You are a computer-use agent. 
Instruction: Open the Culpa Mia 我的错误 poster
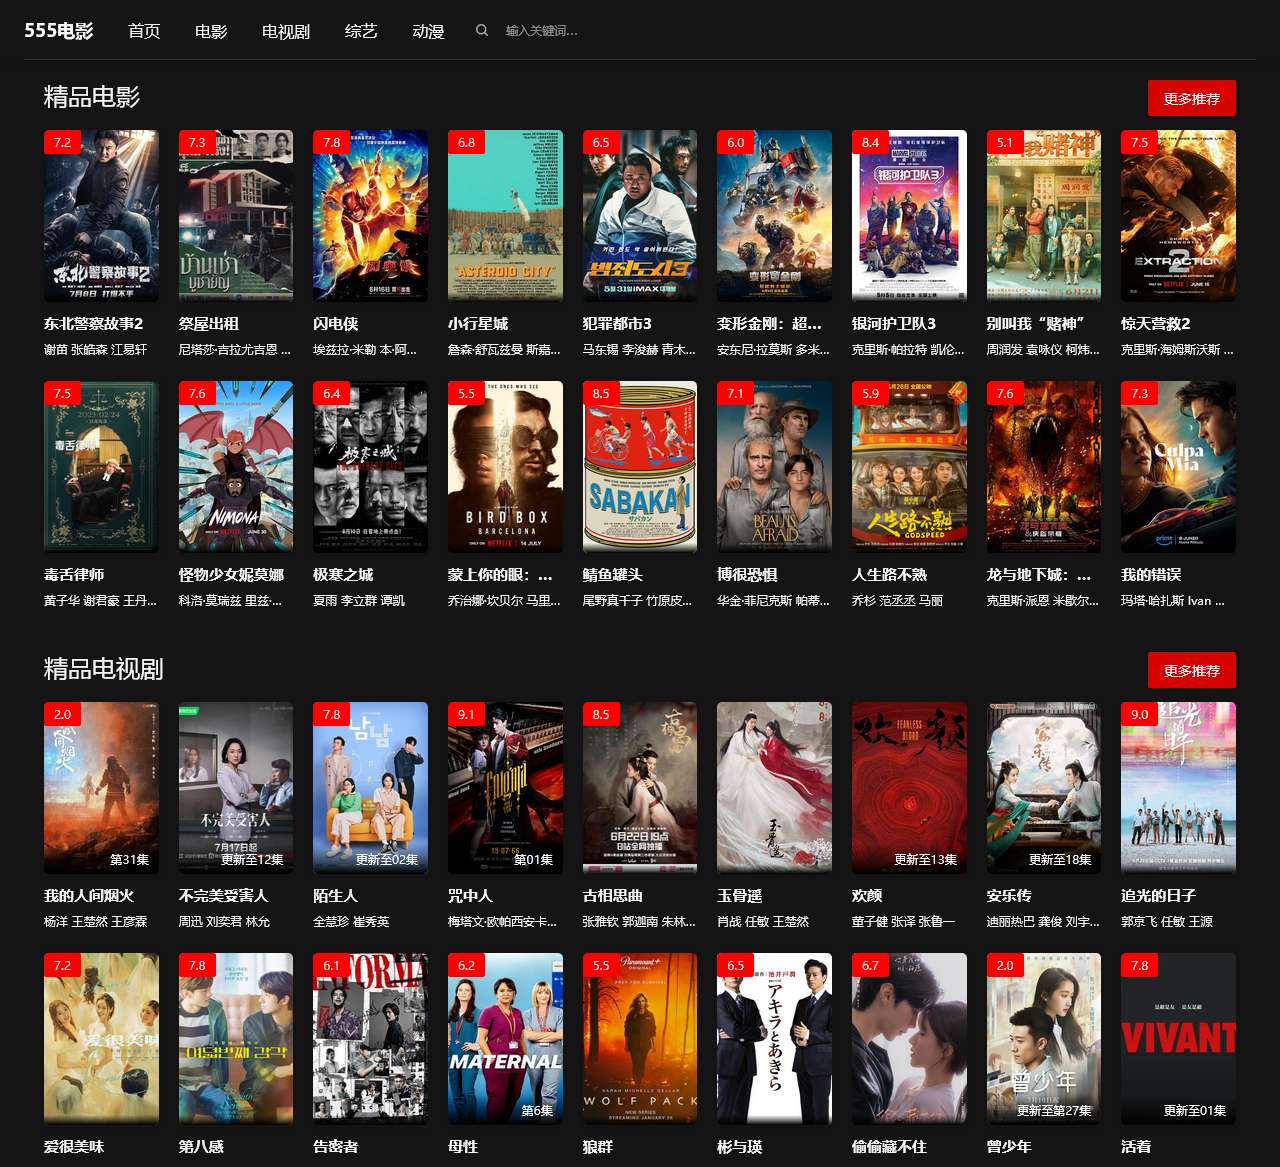[x=1178, y=467]
